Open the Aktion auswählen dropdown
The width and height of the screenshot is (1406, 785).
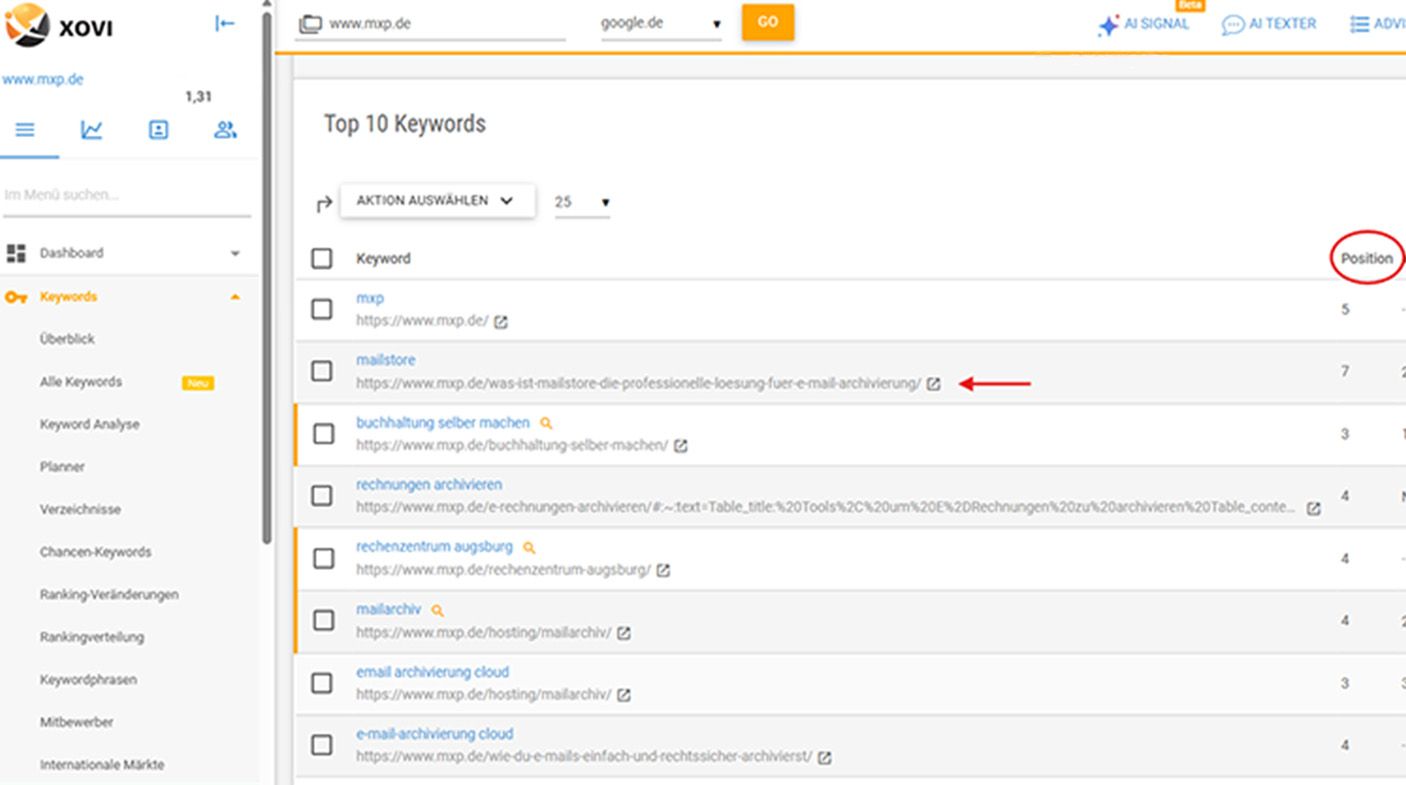pos(436,201)
